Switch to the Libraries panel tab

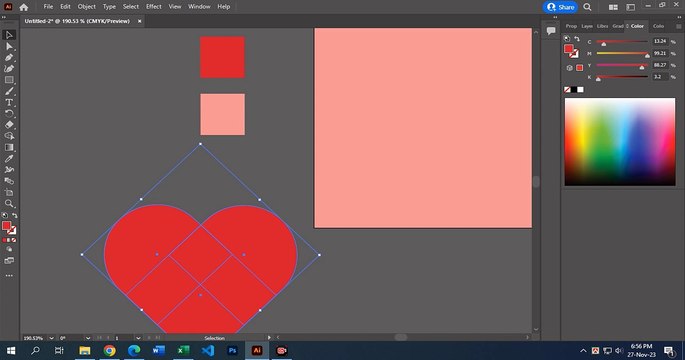coord(602,26)
